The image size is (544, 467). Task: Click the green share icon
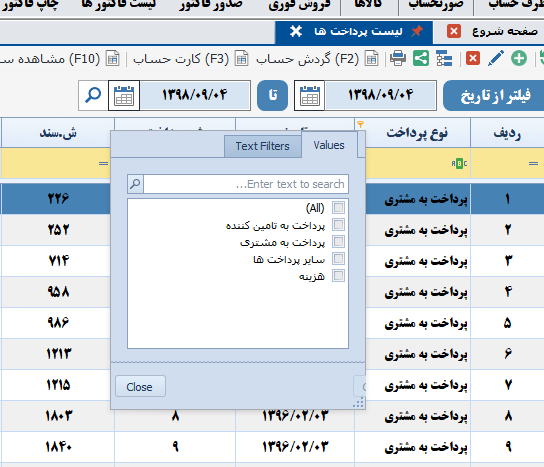point(421,58)
